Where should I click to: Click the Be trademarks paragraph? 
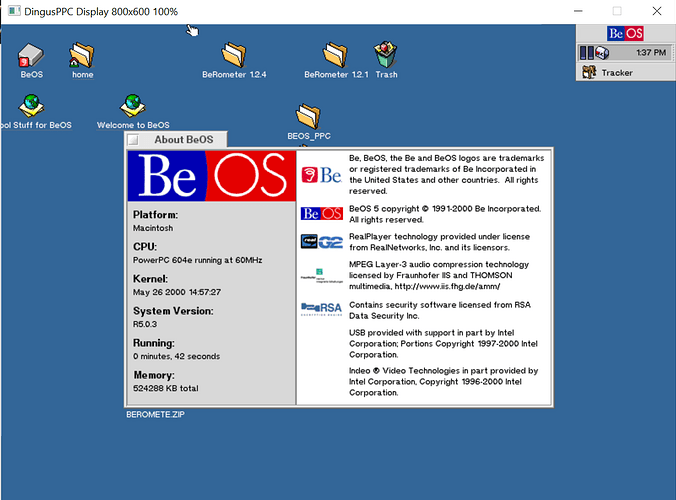point(447,175)
